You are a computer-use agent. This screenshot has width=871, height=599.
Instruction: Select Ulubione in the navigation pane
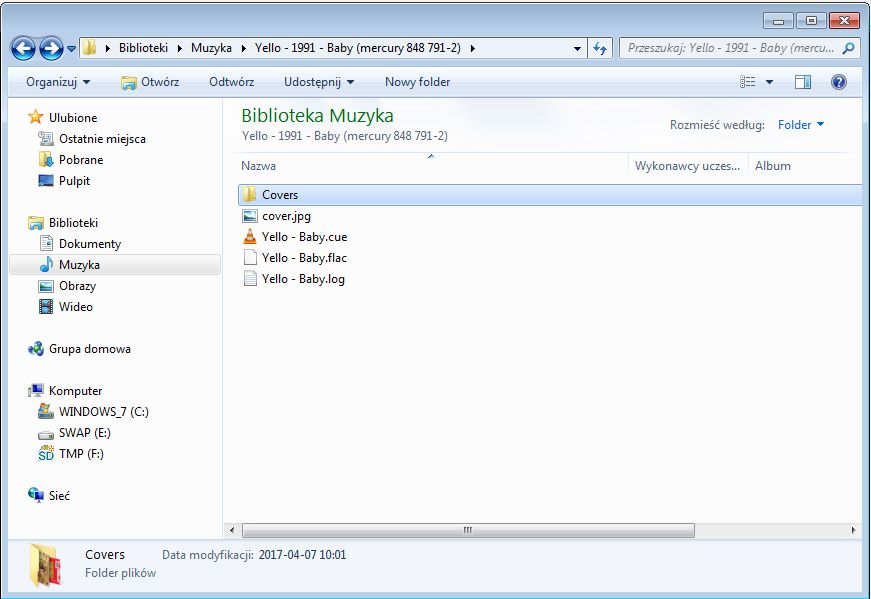pos(73,117)
